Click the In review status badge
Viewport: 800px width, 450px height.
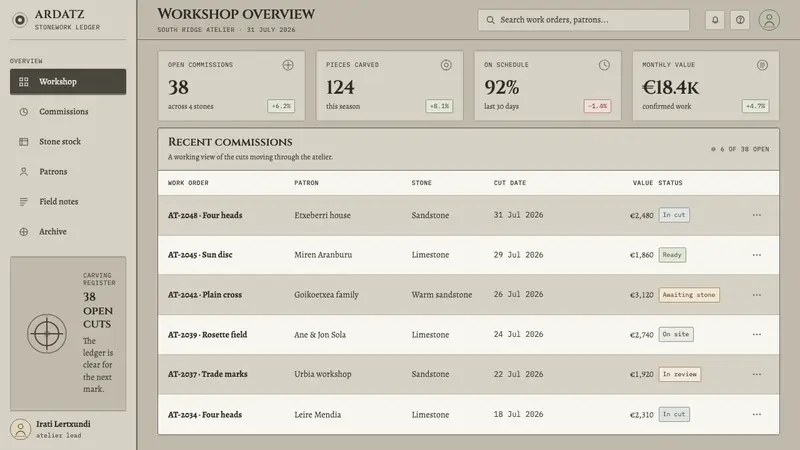(680, 374)
